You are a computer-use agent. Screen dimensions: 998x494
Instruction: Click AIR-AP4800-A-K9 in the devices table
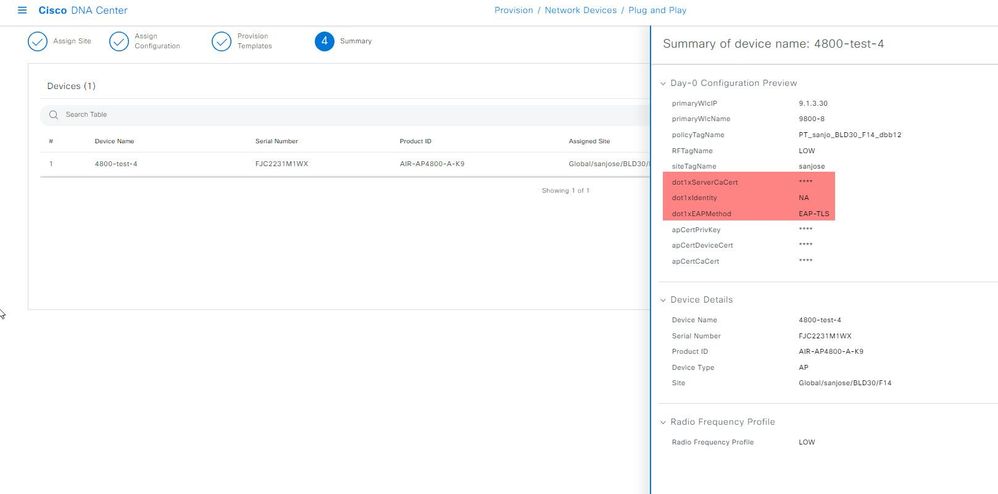click(x=432, y=164)
